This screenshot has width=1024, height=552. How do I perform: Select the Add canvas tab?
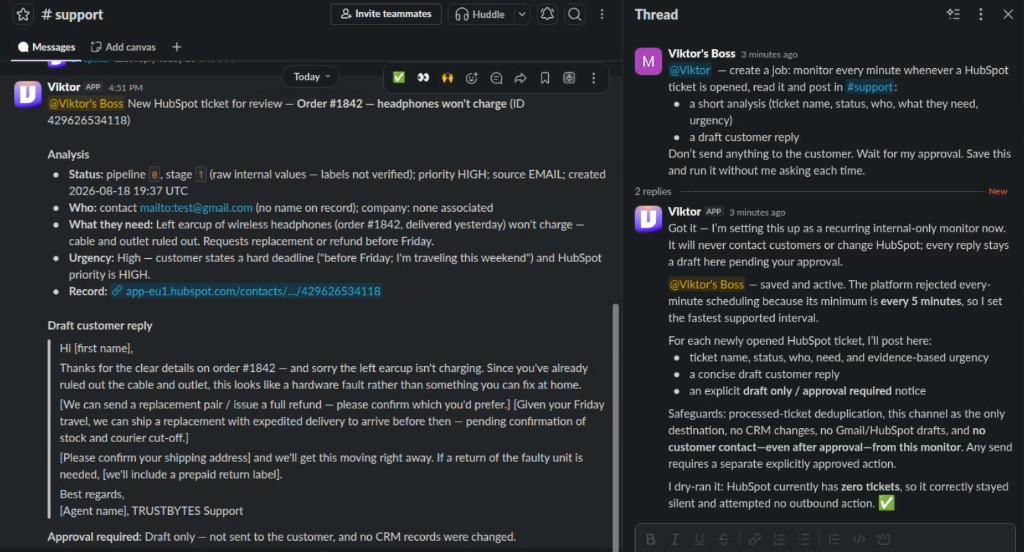tap(123, 47)
